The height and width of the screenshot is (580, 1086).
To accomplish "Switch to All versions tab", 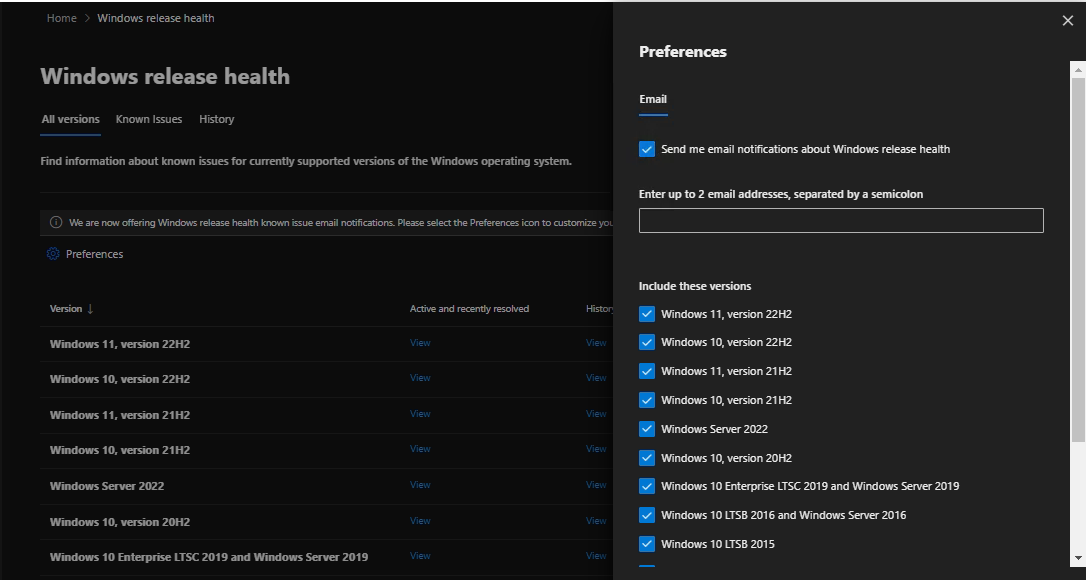I will 71,119.
